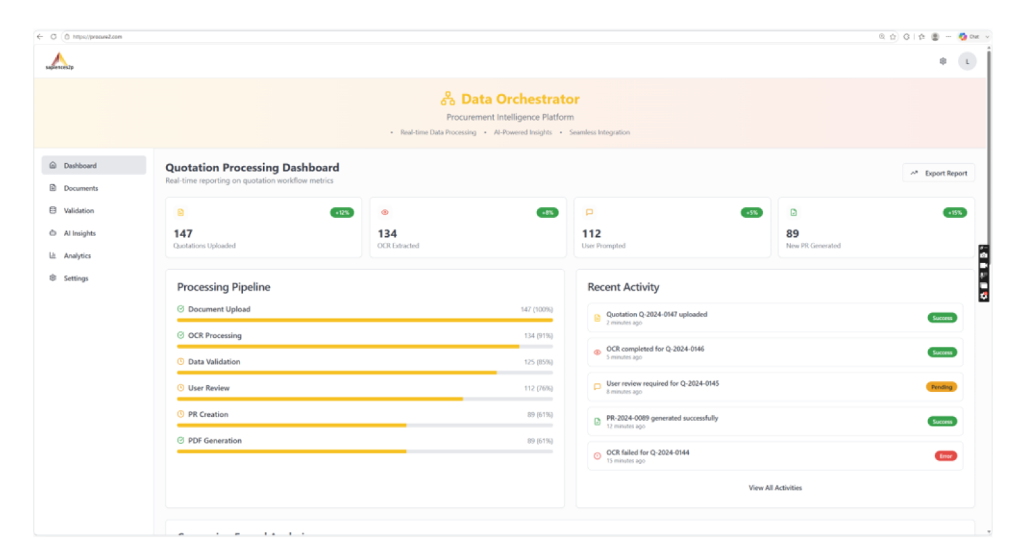Click the settings gear icon in header
Image resolution: width=1024 pixels, height=551 pixels.
click(x=943, y=61)
